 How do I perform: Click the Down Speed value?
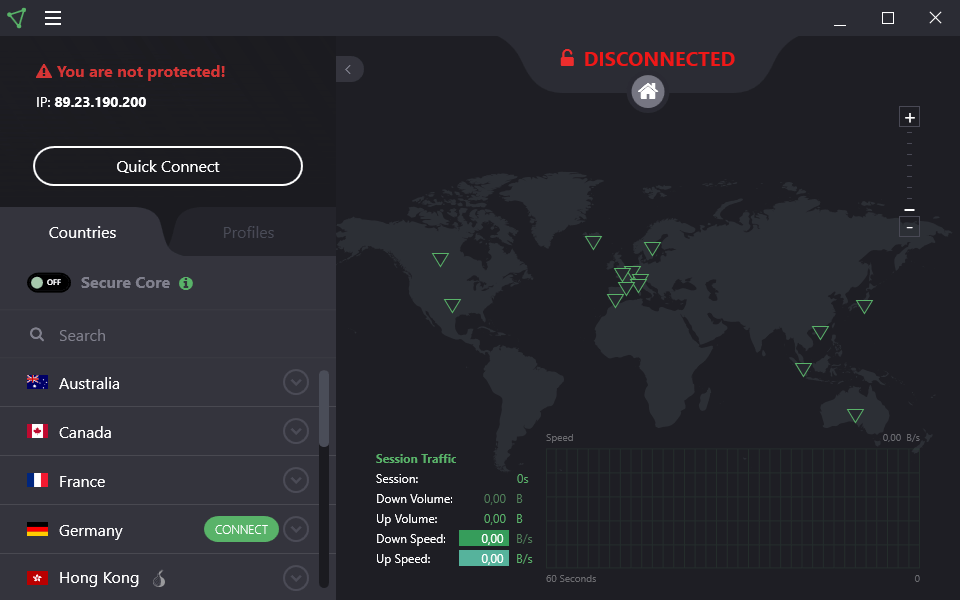click(x=484, y=539)
